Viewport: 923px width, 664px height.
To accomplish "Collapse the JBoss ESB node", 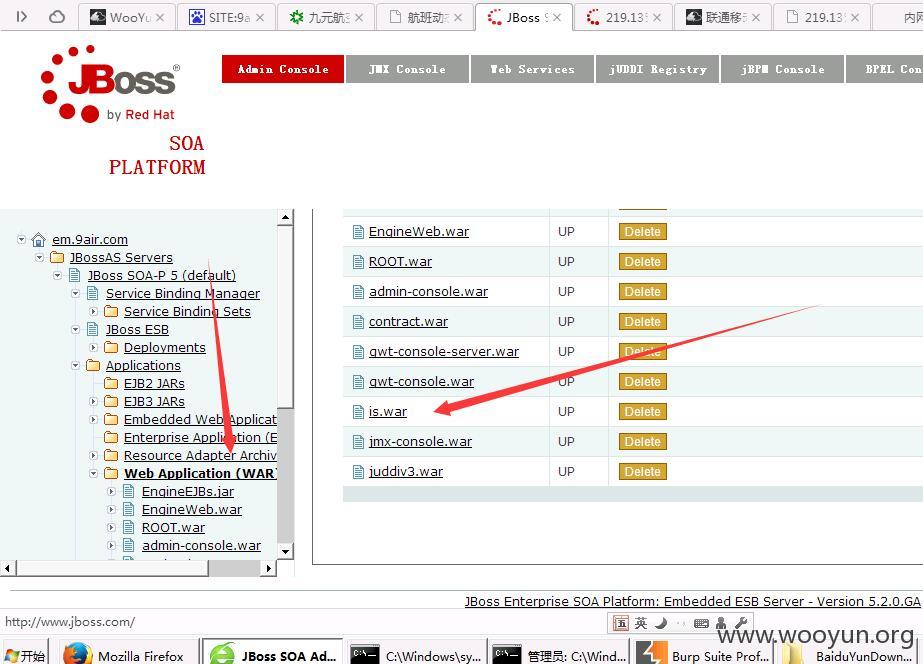I will [75, 330].
